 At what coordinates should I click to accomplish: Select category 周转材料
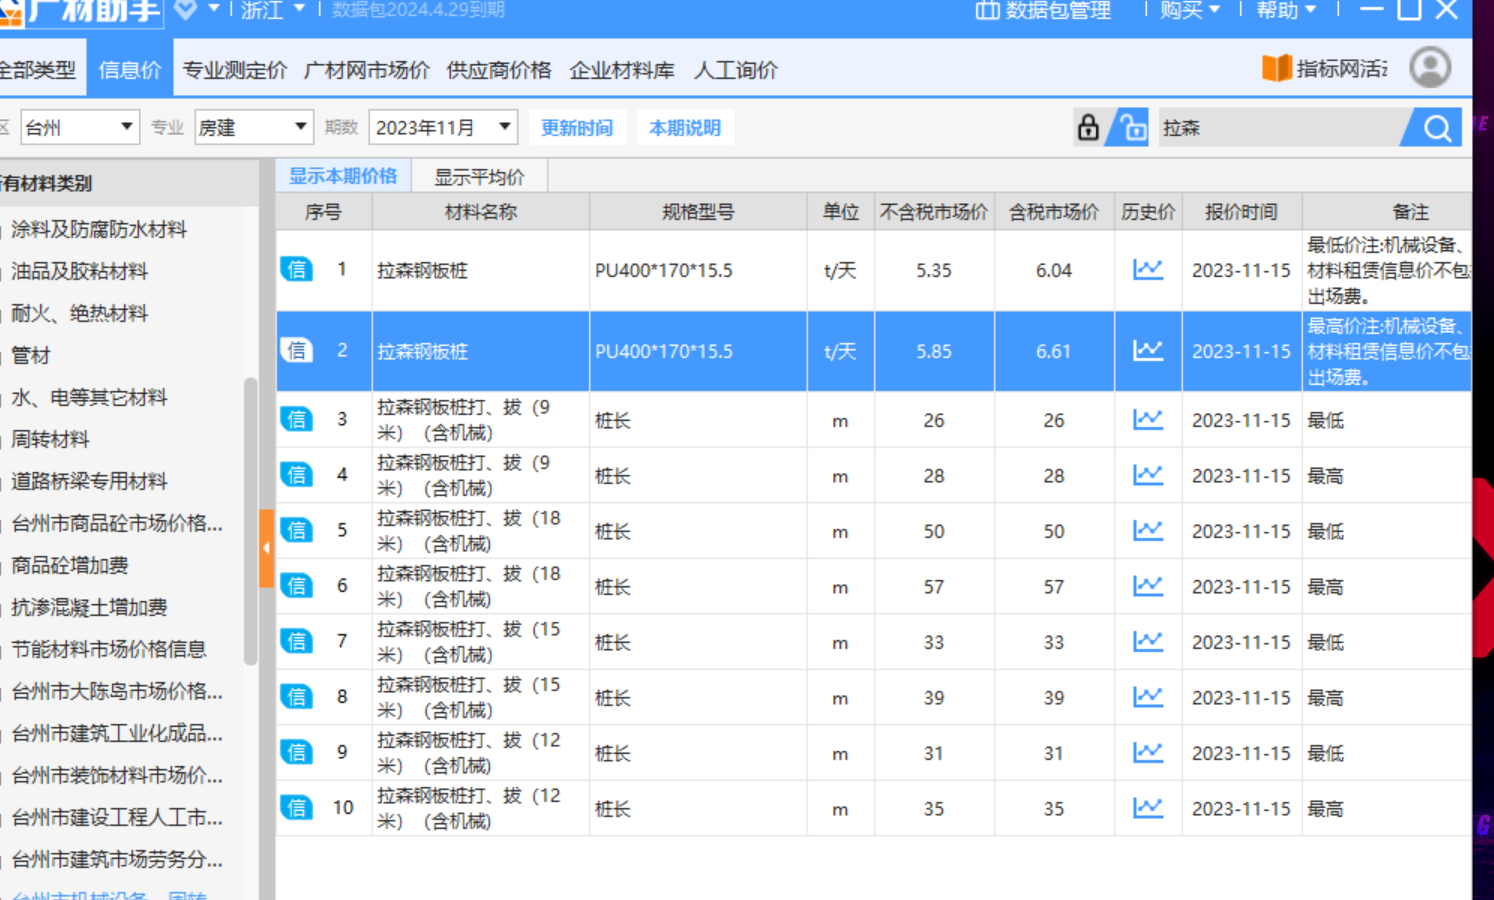[50, 439]
